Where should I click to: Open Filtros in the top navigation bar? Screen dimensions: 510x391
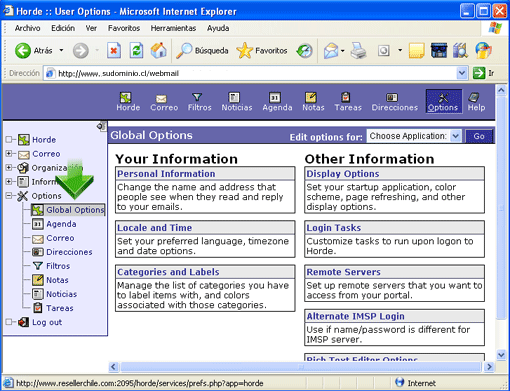tap(199, 102)
